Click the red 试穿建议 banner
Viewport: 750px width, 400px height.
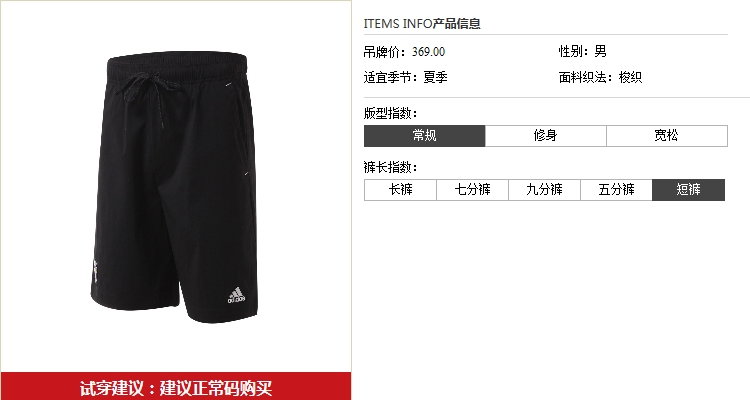[176, 387]
